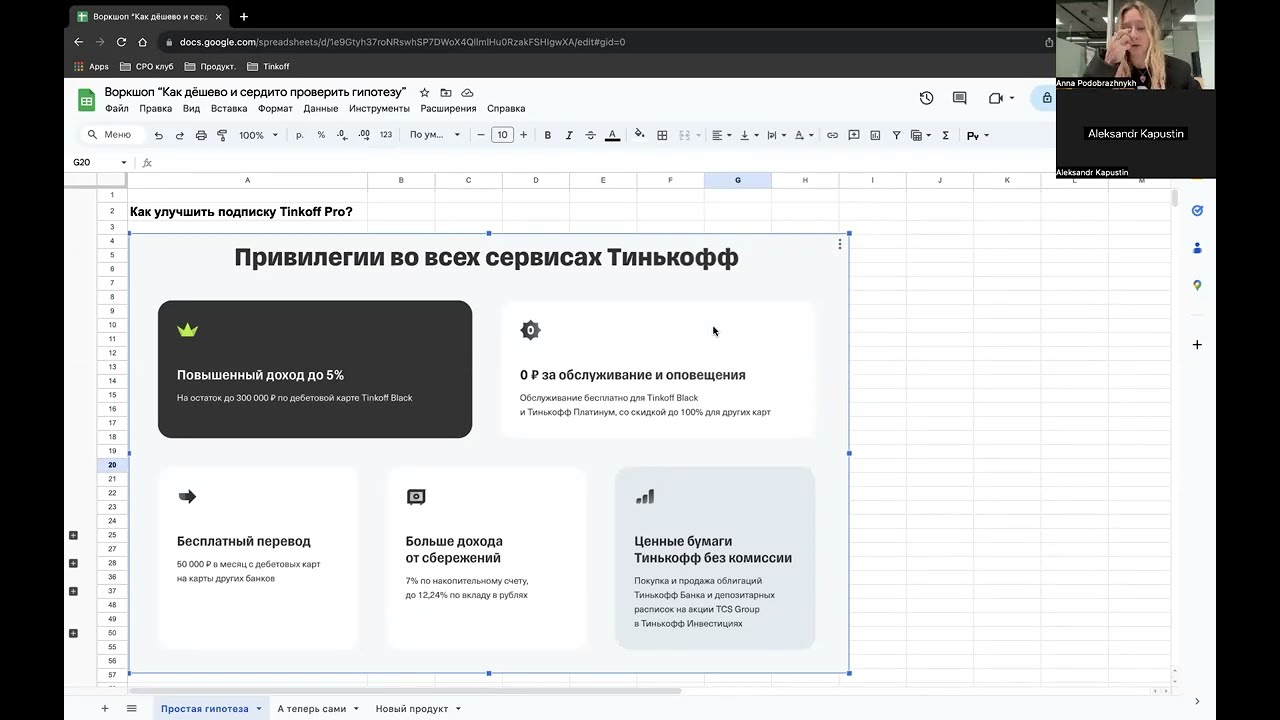Open Contacts side panel icon

pyautogui.click(x=1197, y=248)
